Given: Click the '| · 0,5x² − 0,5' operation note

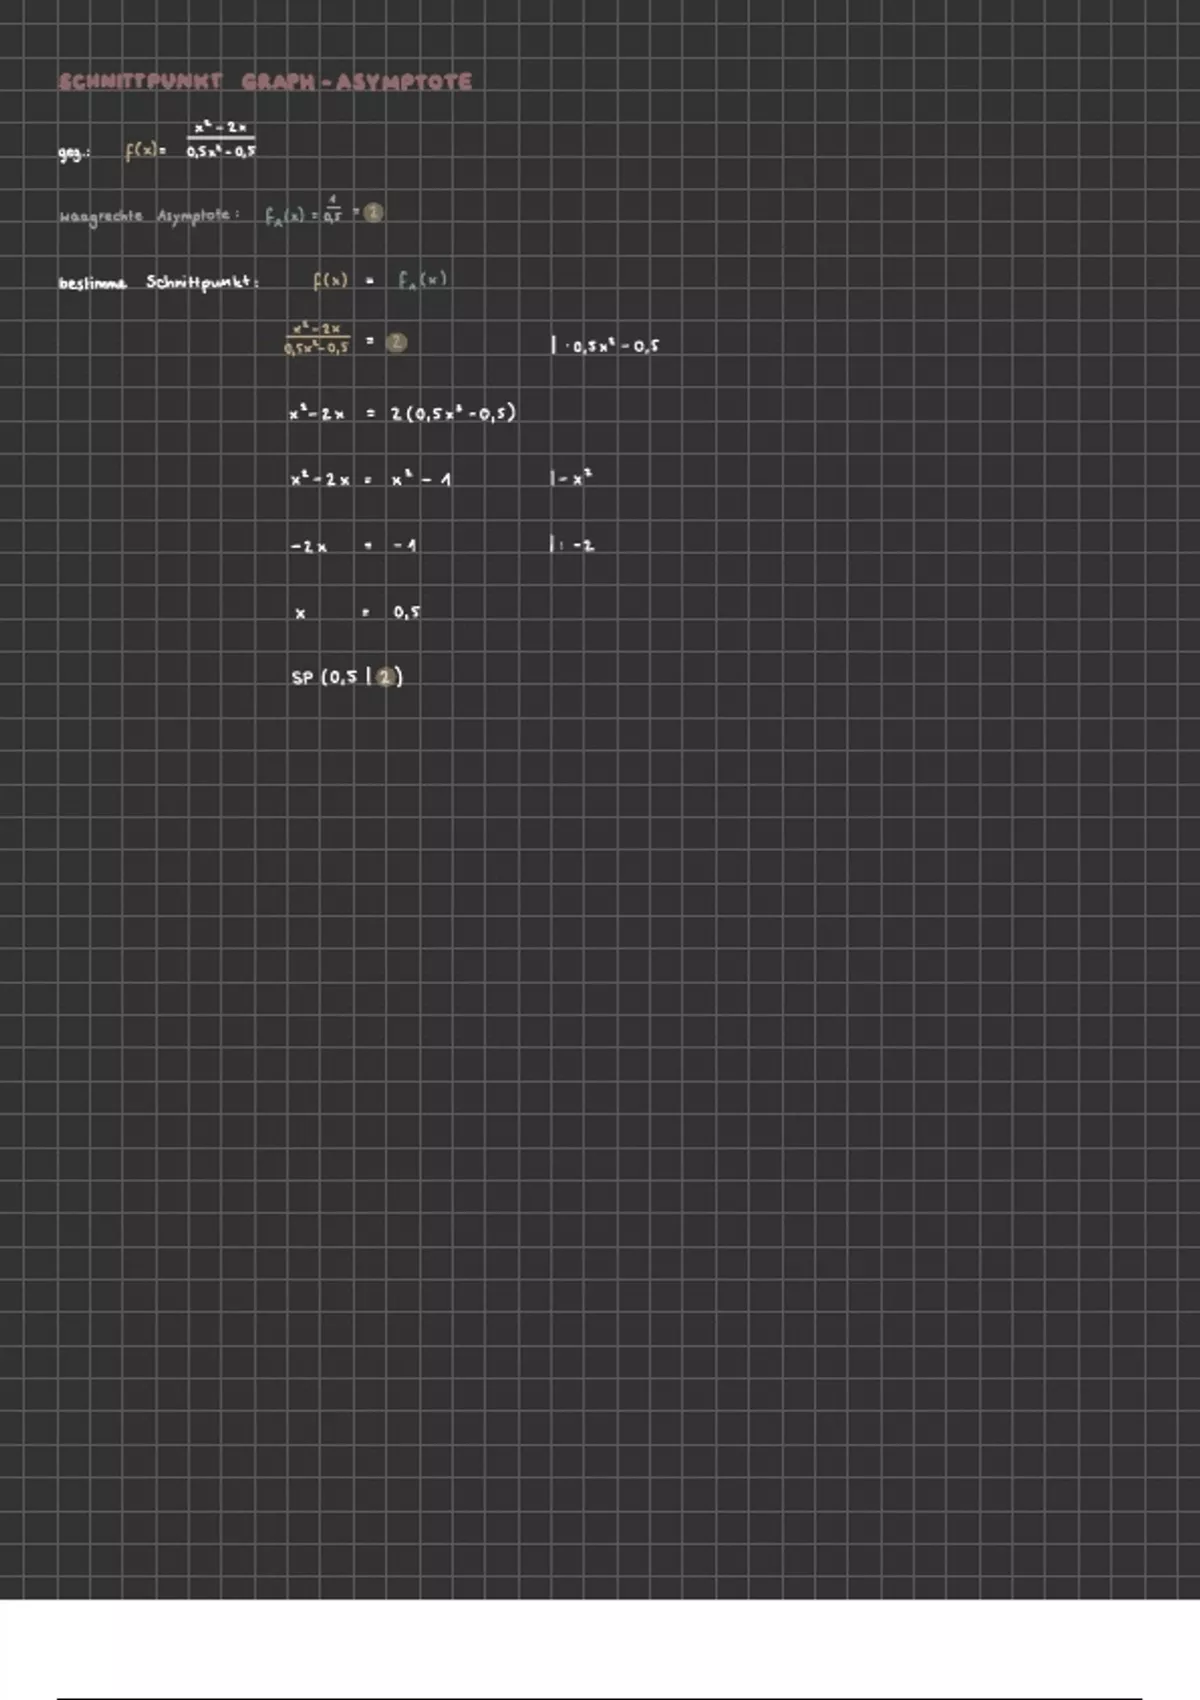Looking at the screenshot, I should click(x=605, y=346).
